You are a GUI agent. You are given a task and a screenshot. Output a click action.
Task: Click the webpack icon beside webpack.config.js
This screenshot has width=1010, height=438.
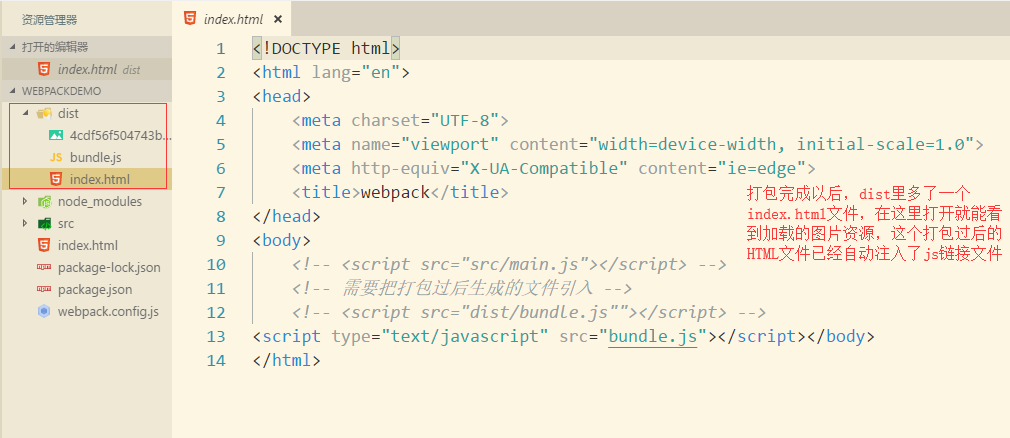tap(44, 312)
